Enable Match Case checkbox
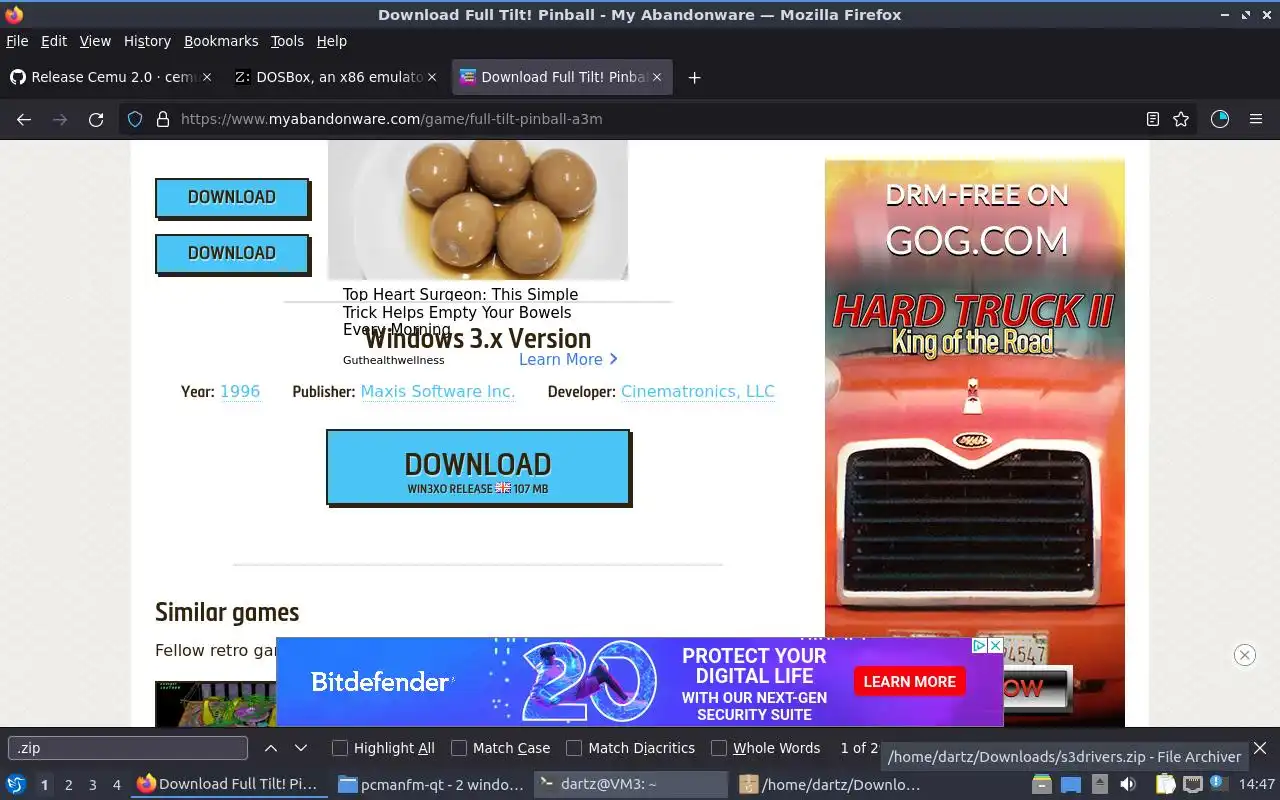This screenshot has height=800, width=1280. 459,748
